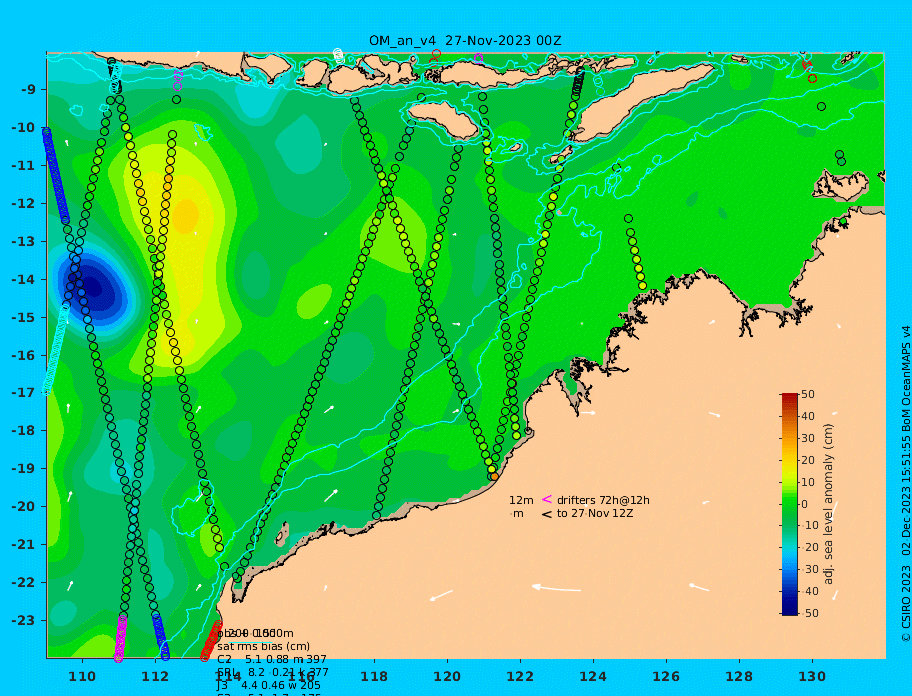Click the sea level anomaly colorbar

click(790, 504)
